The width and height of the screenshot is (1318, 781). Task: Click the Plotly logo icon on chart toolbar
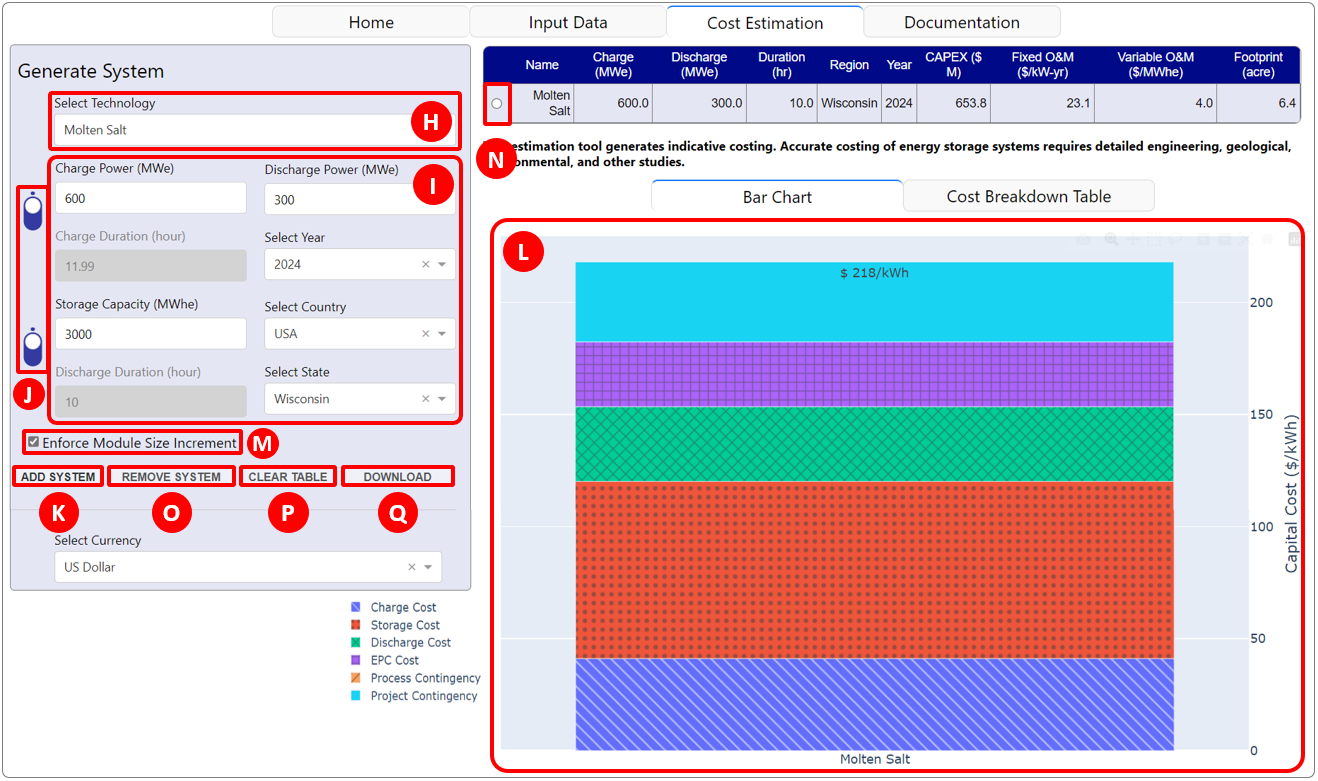coord(1294,240)
